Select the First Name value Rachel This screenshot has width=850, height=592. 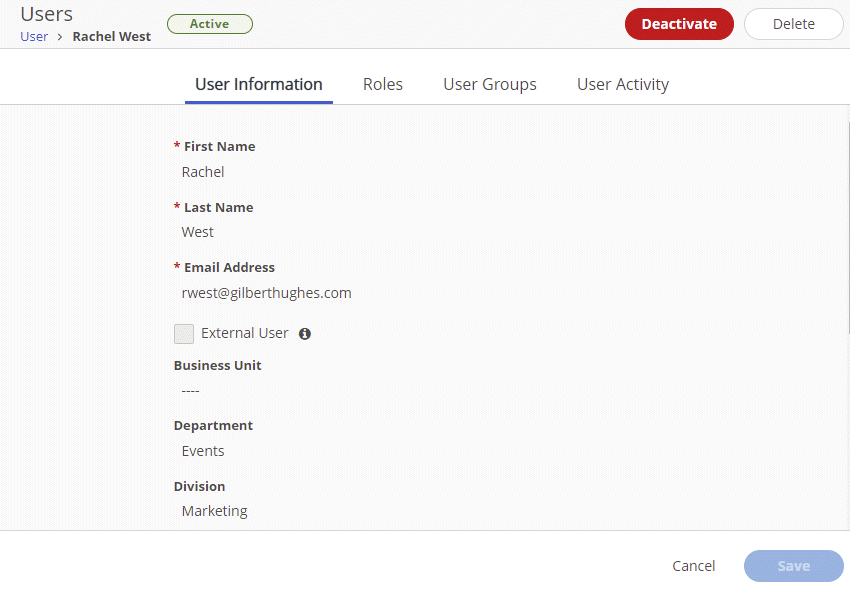pyautogui.click(x=202, y=171)
